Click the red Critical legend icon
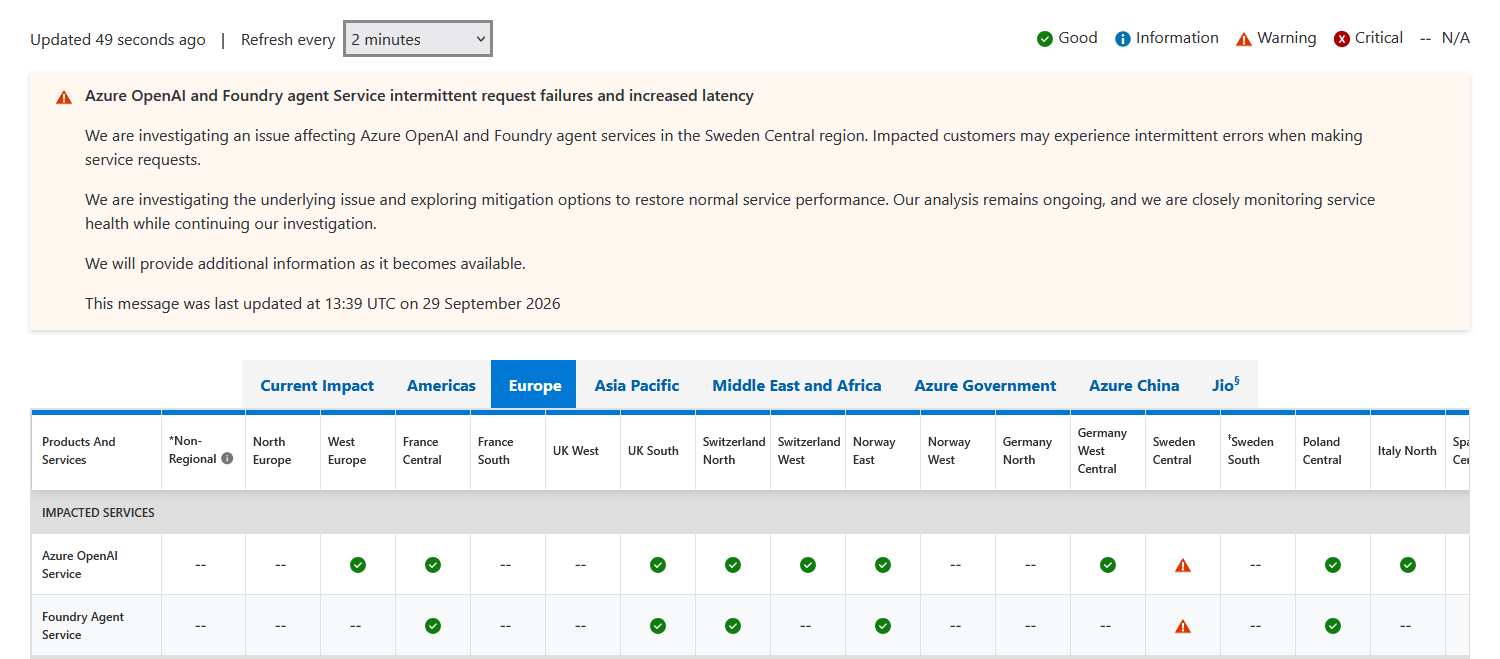The width and height of the screenshot is (1500, 659). click(1342, 39)
